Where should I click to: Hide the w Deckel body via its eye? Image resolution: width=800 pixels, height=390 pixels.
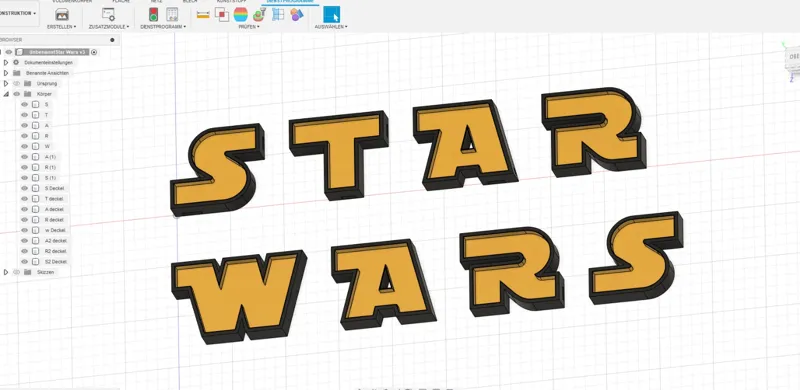[x=24, y=230]
